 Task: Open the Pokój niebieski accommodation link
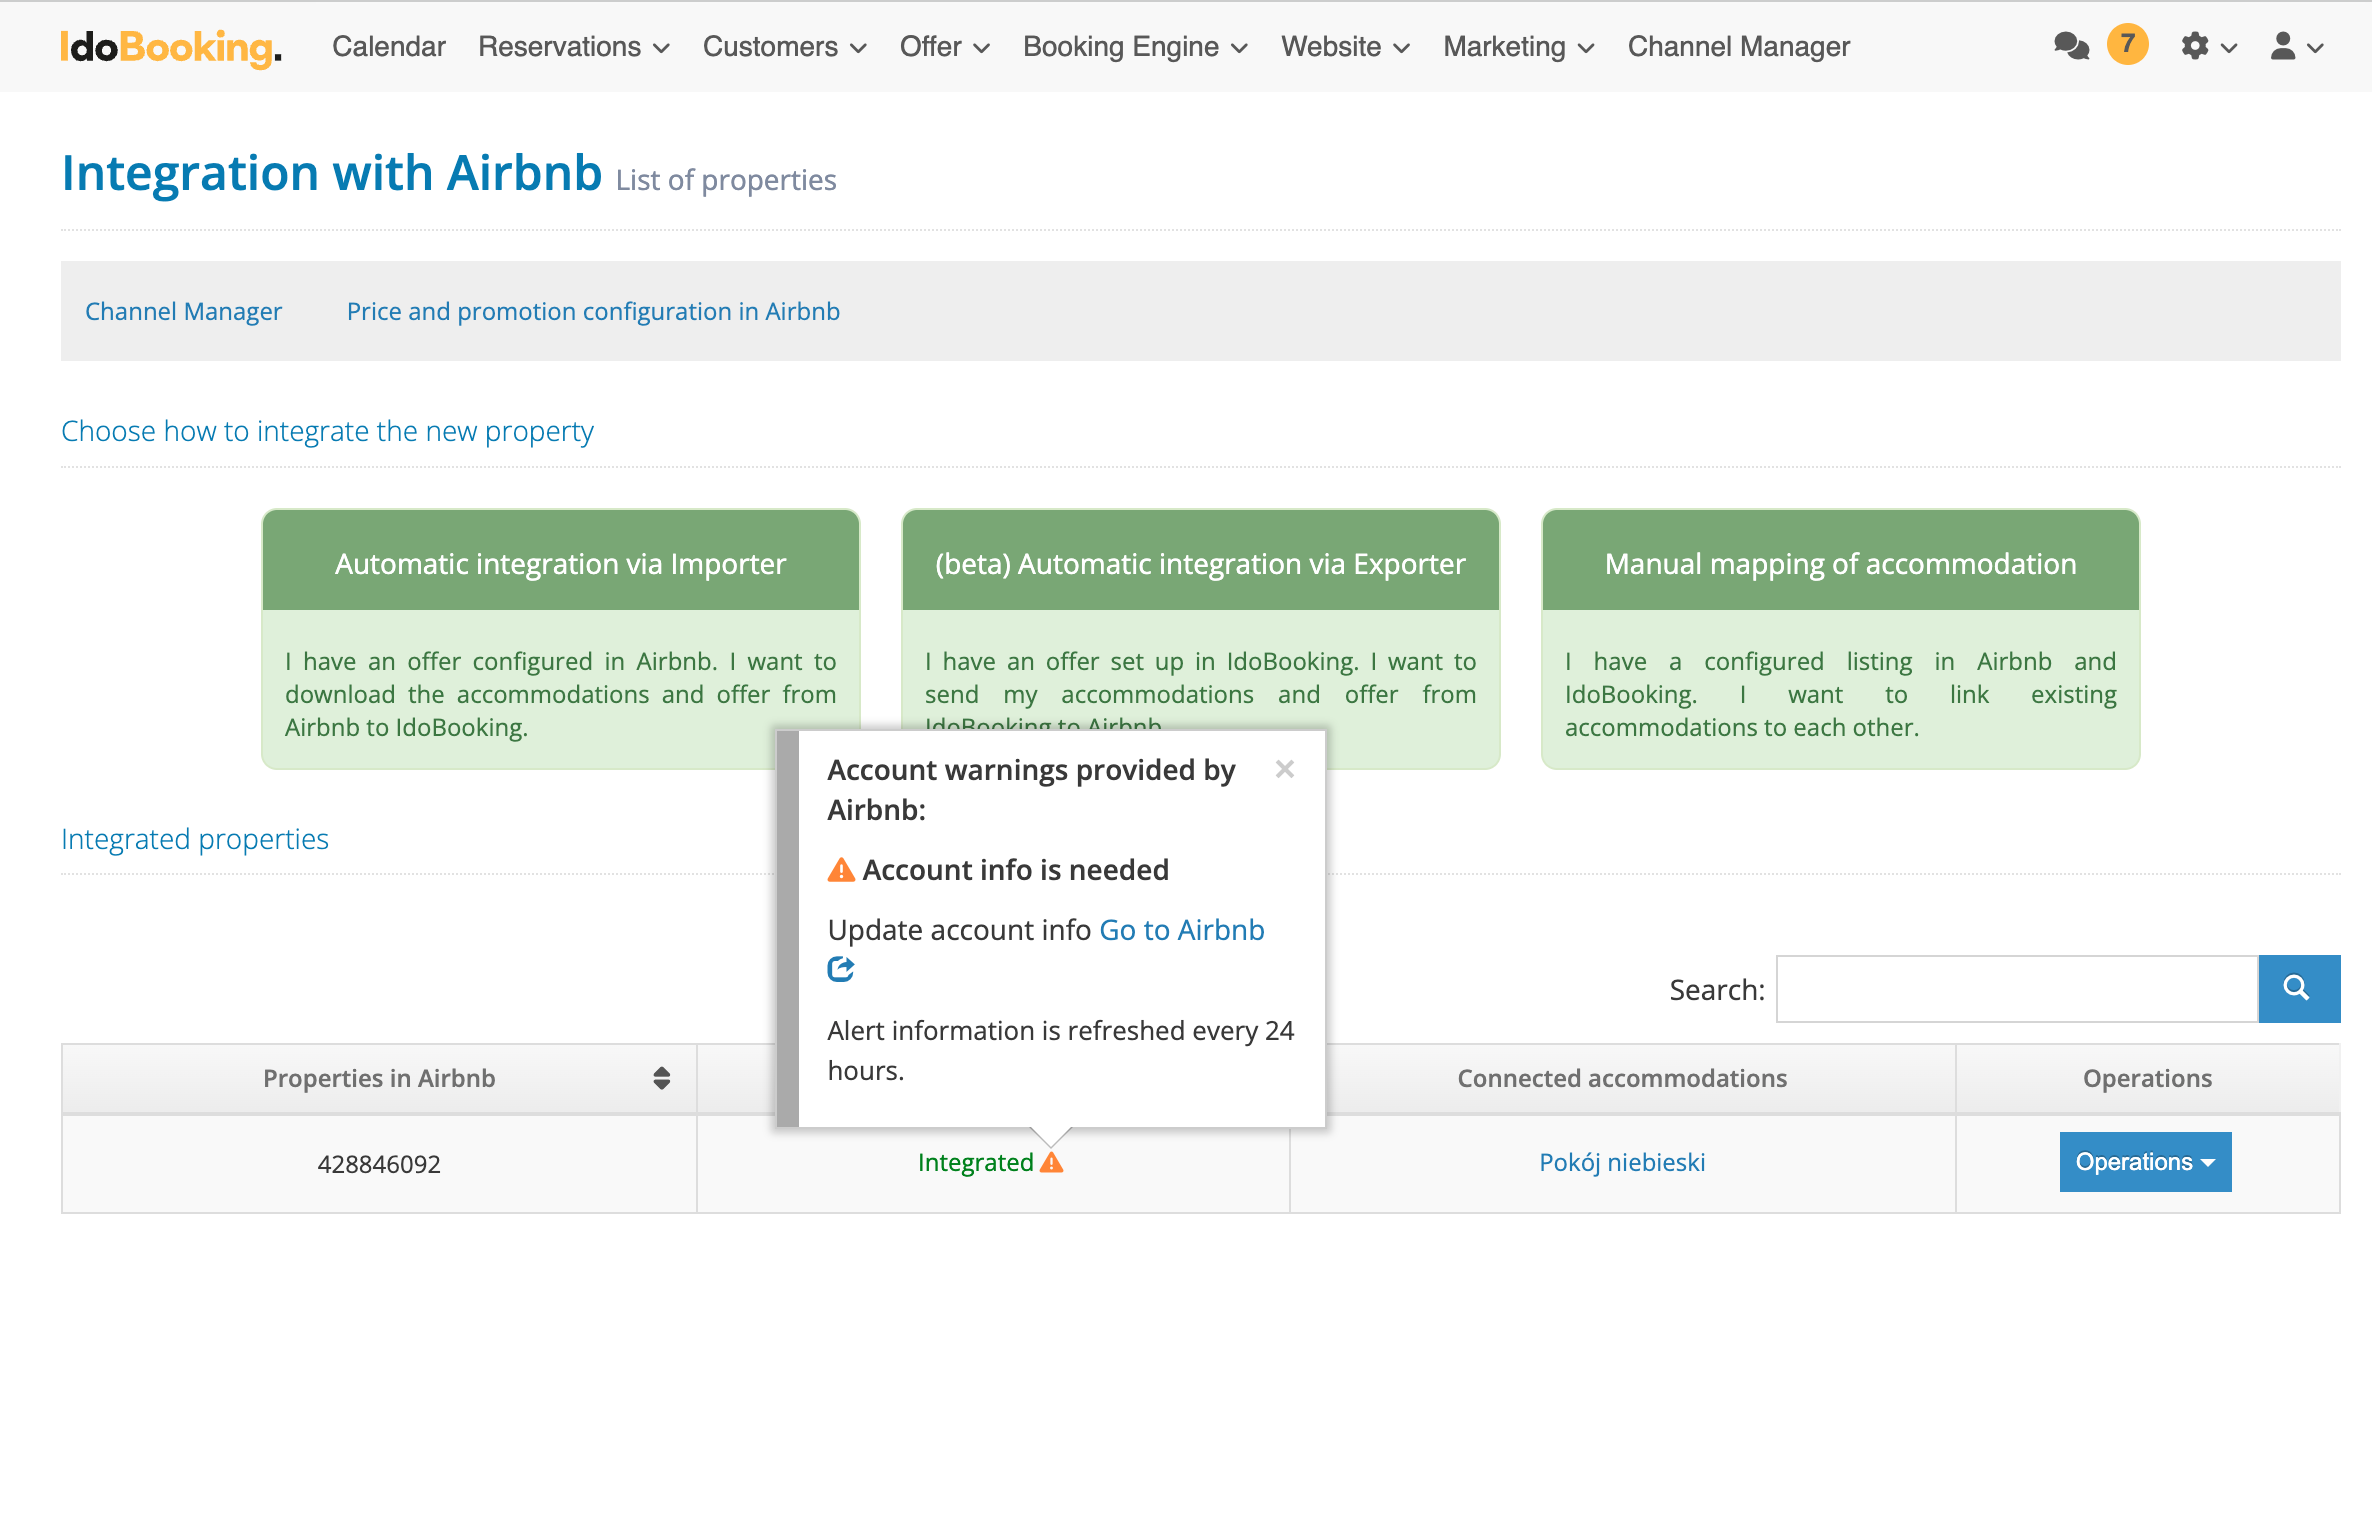[1621, 1162]
